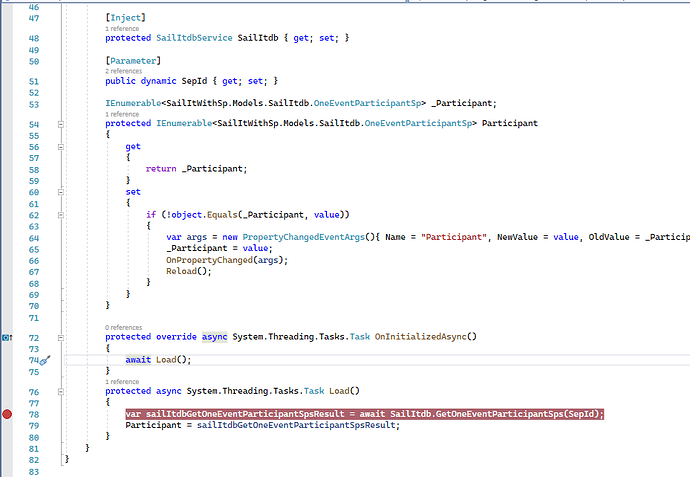
Task: Open "1 reference" CodeLens above Load method
Action: [122, 382]
